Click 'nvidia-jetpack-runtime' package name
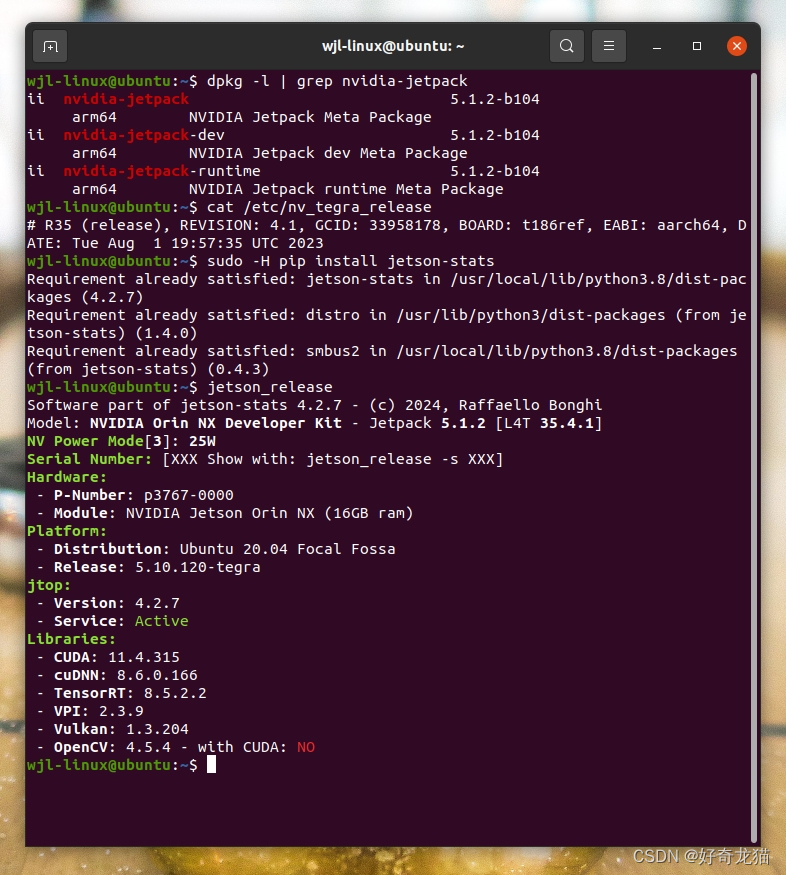This screenshot has width=786, height=875. [x=162, y=171]
